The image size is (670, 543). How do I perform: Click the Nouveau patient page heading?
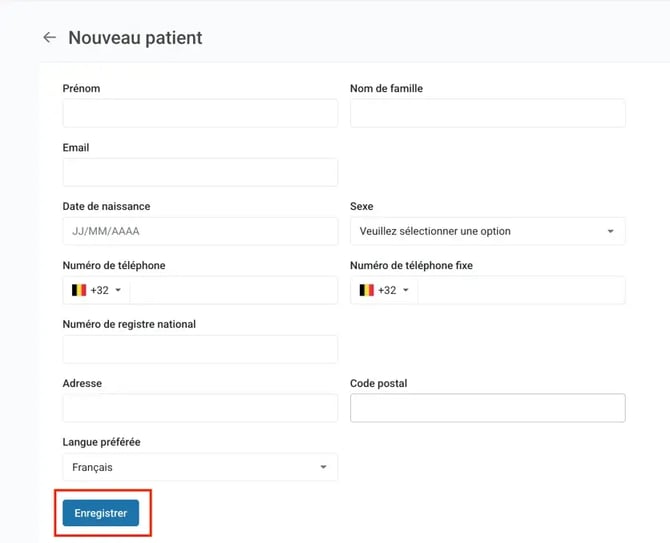[135, 38]
